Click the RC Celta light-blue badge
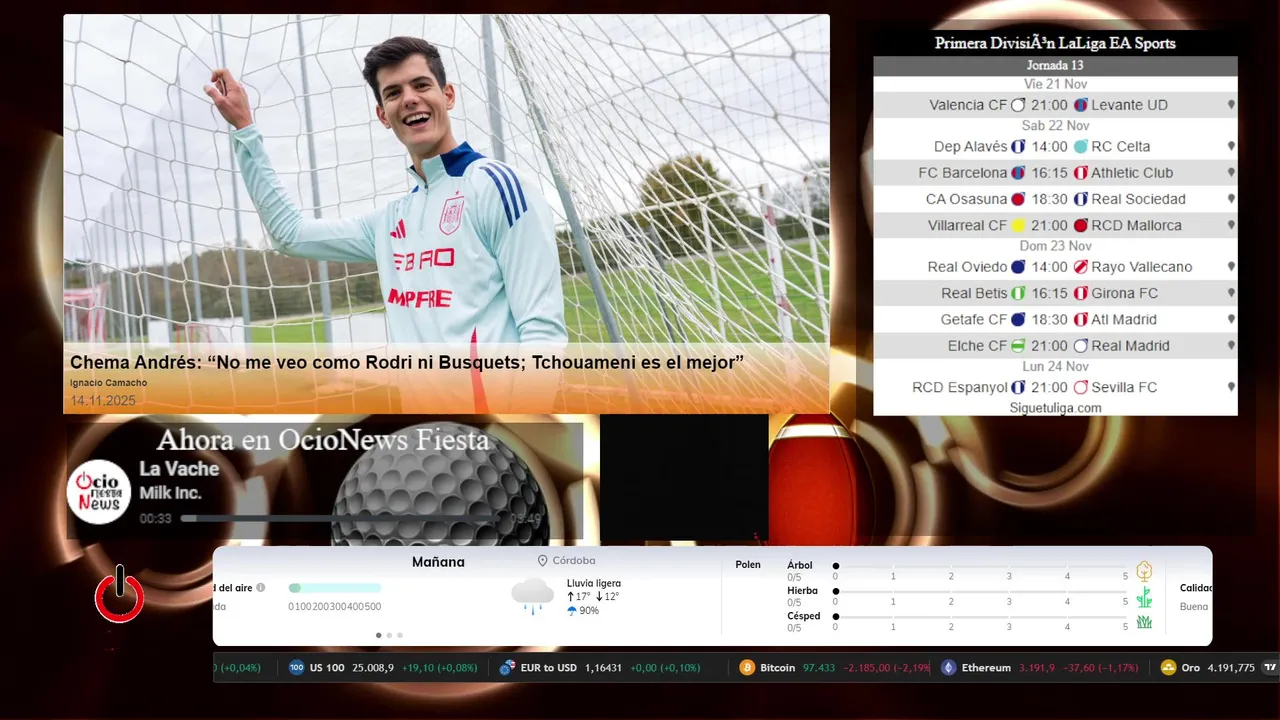 pos(1080,147)
